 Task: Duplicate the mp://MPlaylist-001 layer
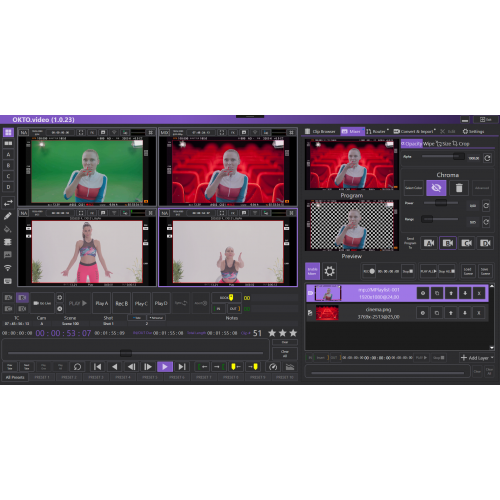[437, 293]
